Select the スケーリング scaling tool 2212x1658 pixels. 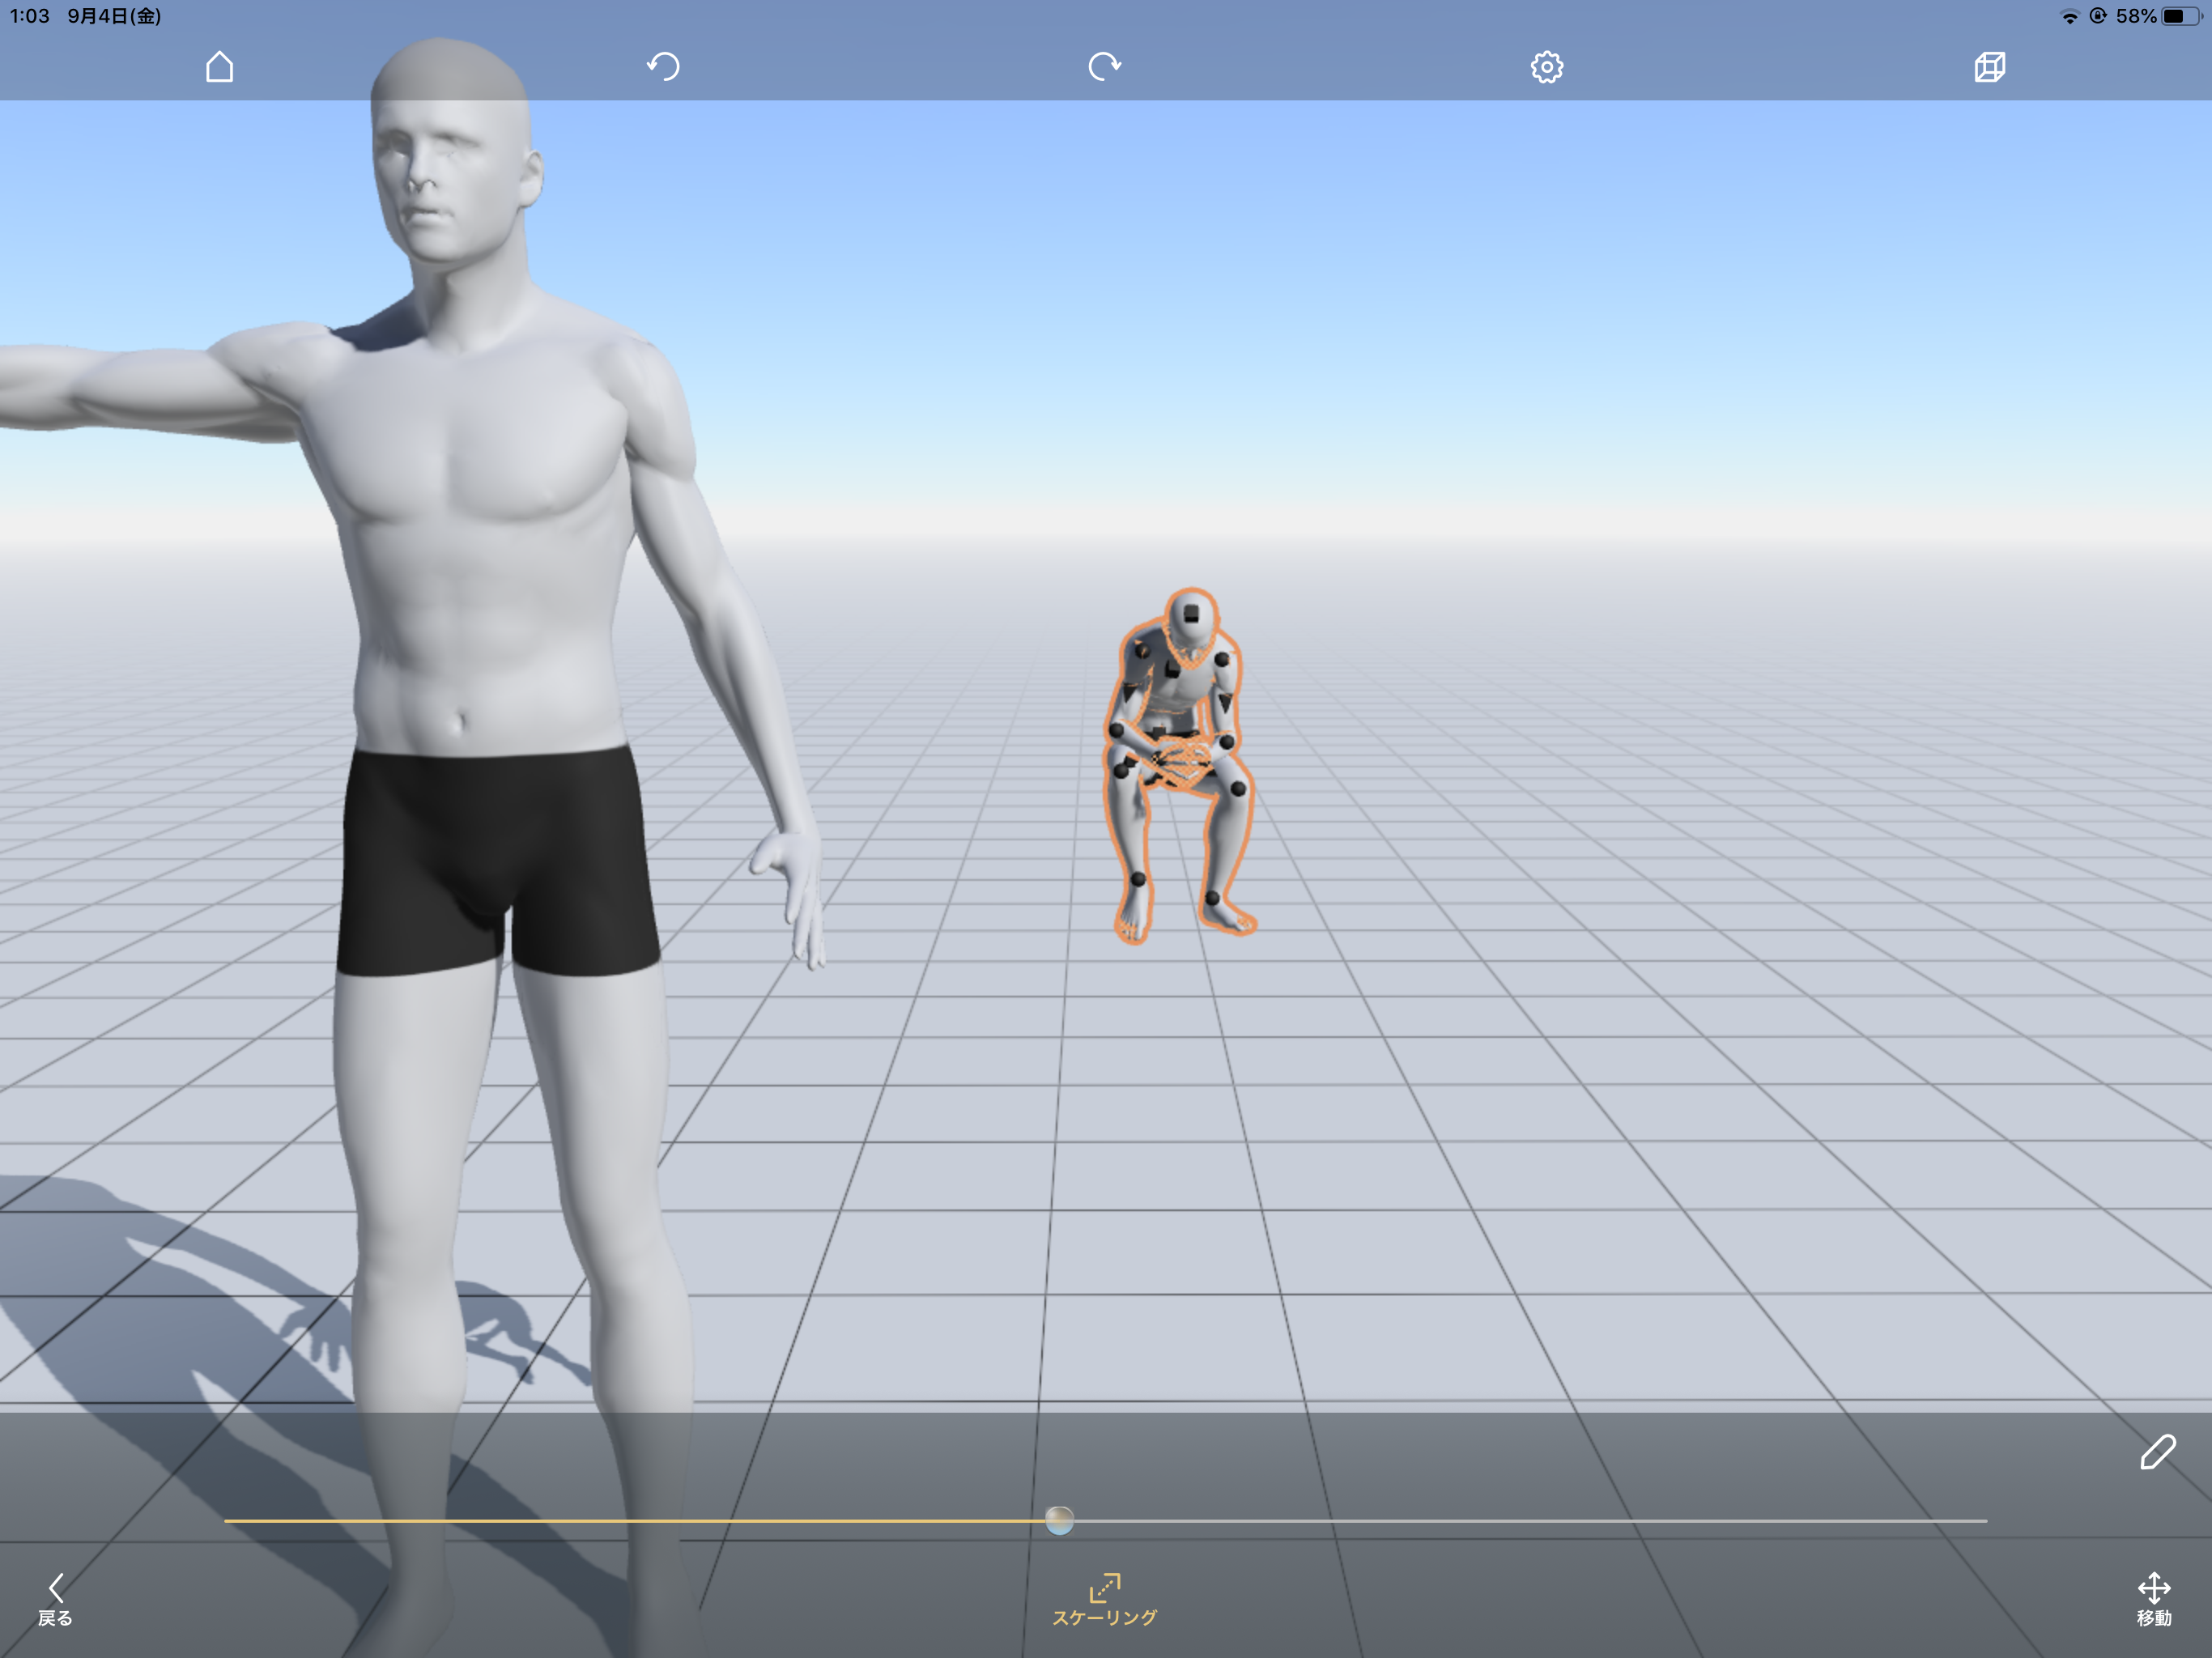[1104, 1600]
